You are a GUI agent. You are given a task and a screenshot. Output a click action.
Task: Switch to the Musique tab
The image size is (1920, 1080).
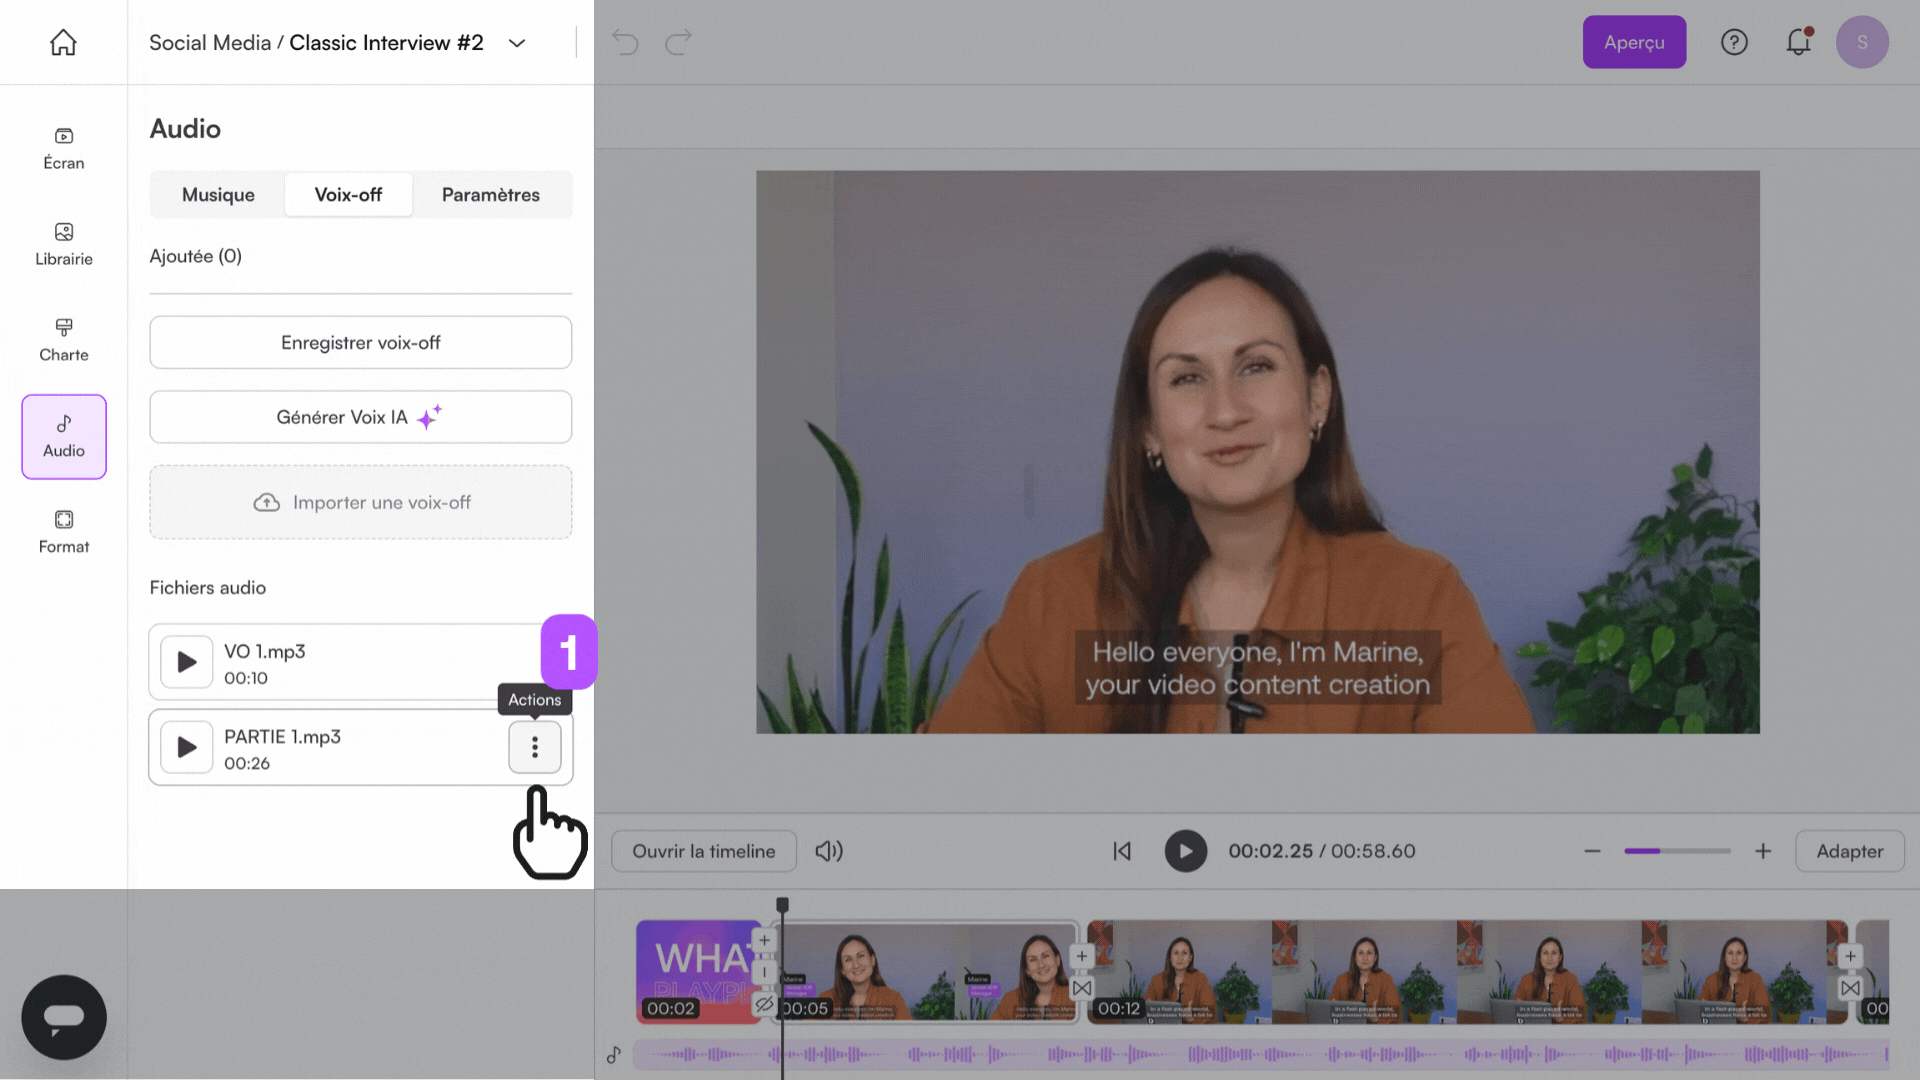217,194
